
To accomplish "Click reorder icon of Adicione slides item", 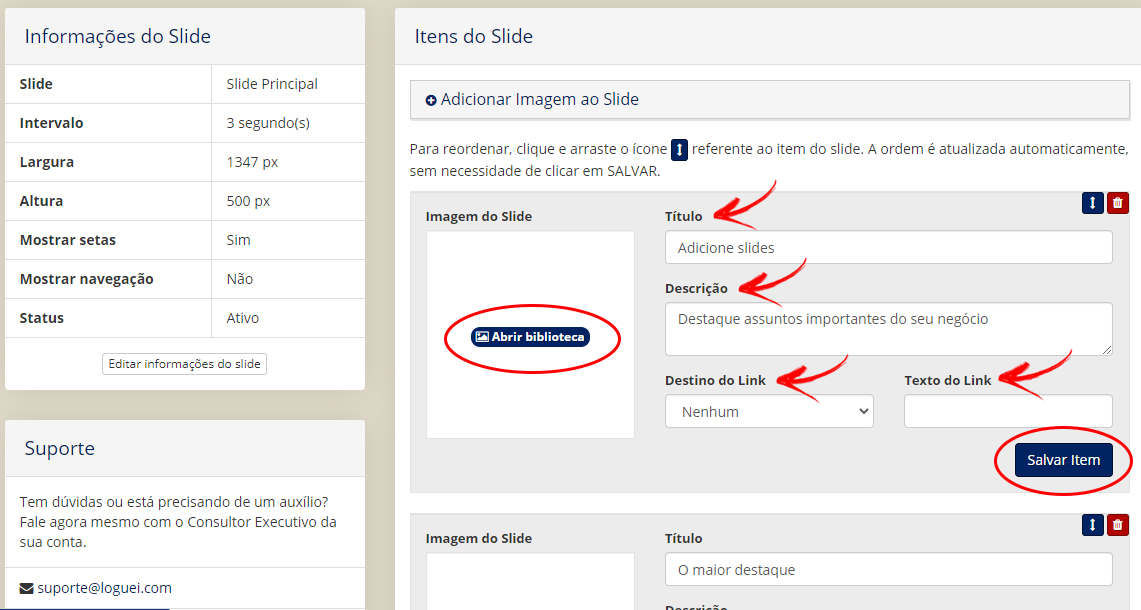I will click(1092, 202).
